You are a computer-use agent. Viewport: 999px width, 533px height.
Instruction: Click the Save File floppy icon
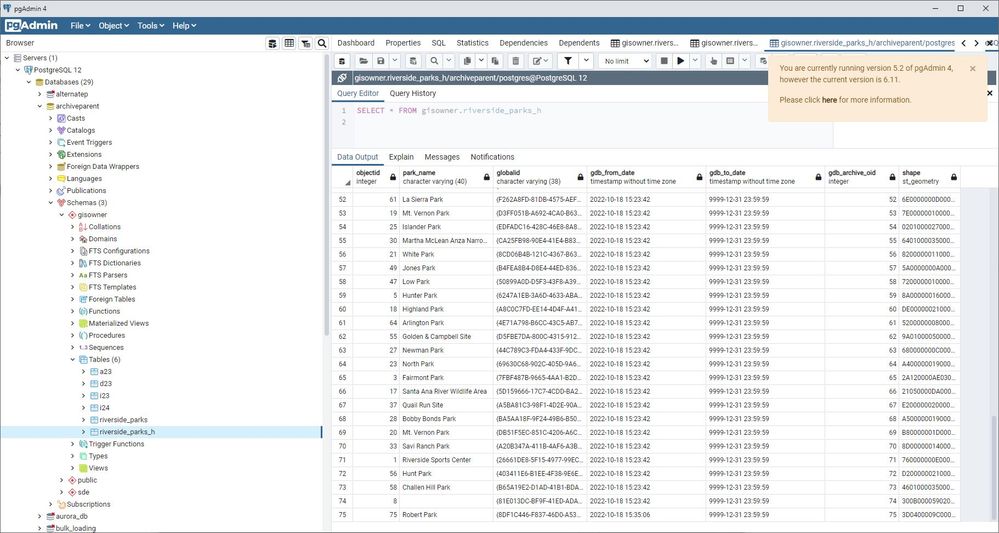[x=380, y=61]
